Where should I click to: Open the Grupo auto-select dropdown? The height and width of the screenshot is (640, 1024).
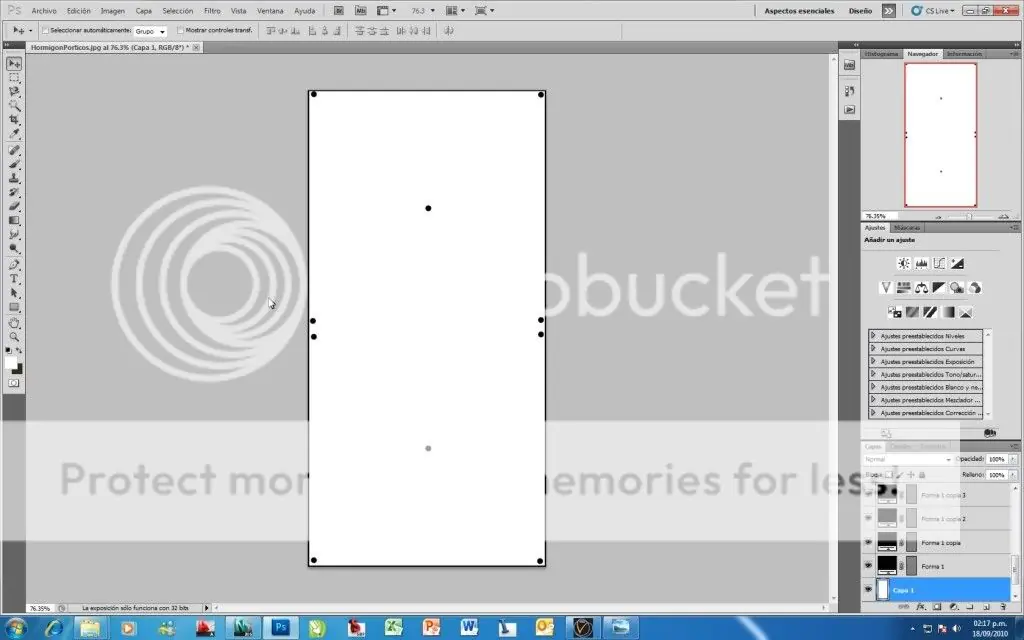coord(150,31)
